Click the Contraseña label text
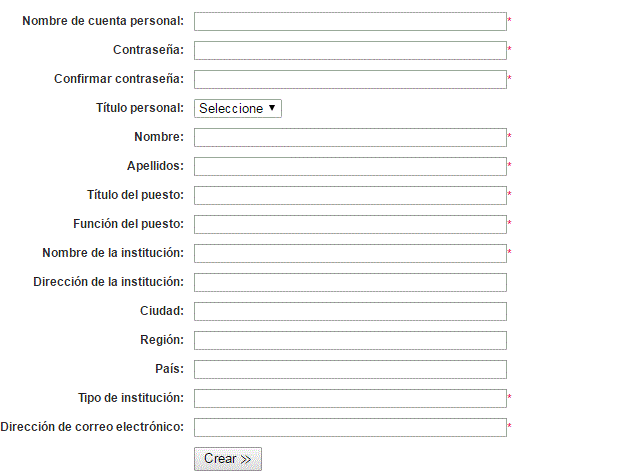633x476 pixels. [148, 50]
